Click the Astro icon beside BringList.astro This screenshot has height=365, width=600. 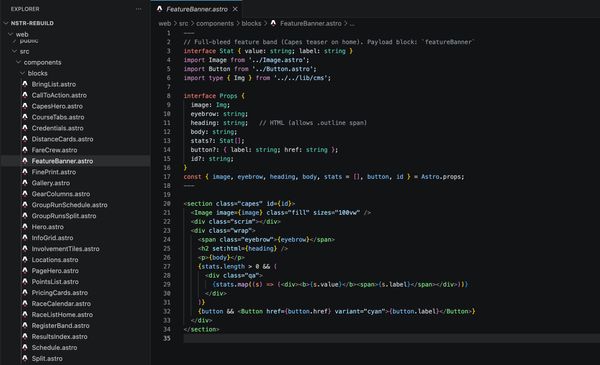(x=25, y=84)
